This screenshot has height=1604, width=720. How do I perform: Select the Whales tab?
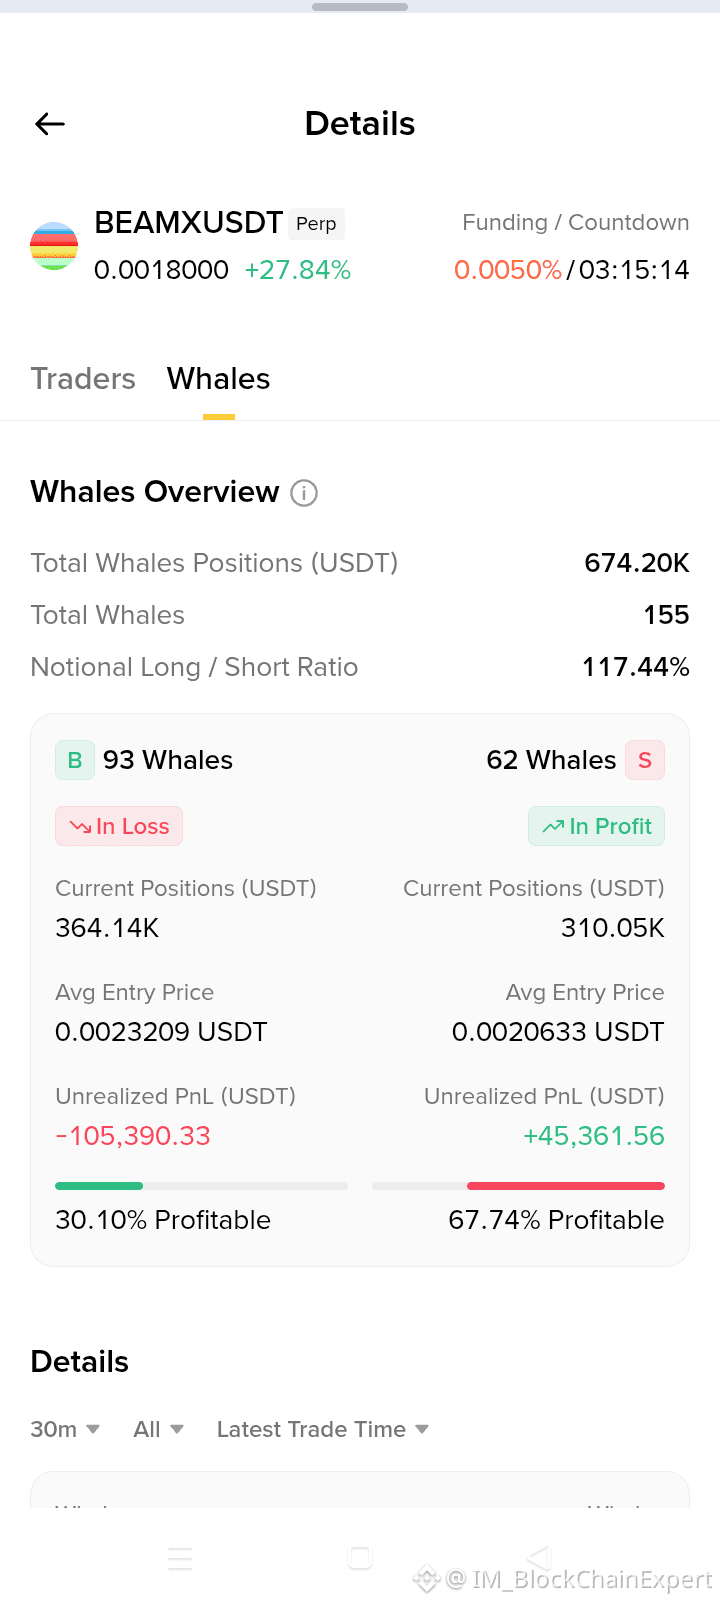pyautogui.click(x=219, y=379)
